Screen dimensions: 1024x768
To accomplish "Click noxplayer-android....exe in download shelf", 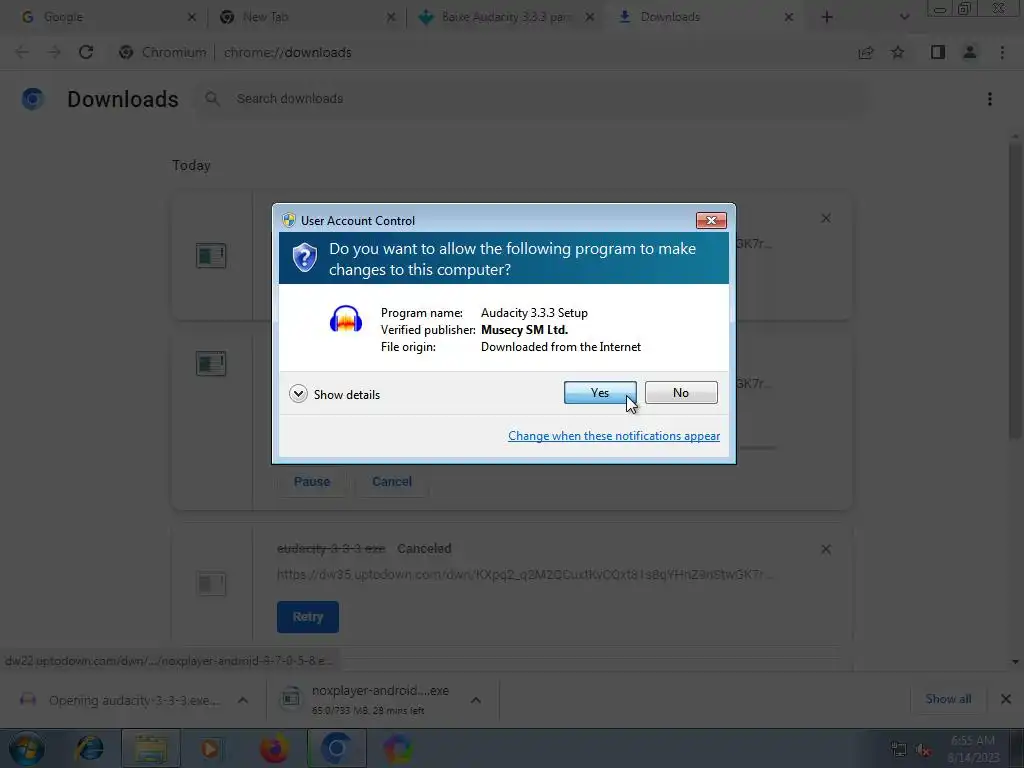I will click(380, 690).
